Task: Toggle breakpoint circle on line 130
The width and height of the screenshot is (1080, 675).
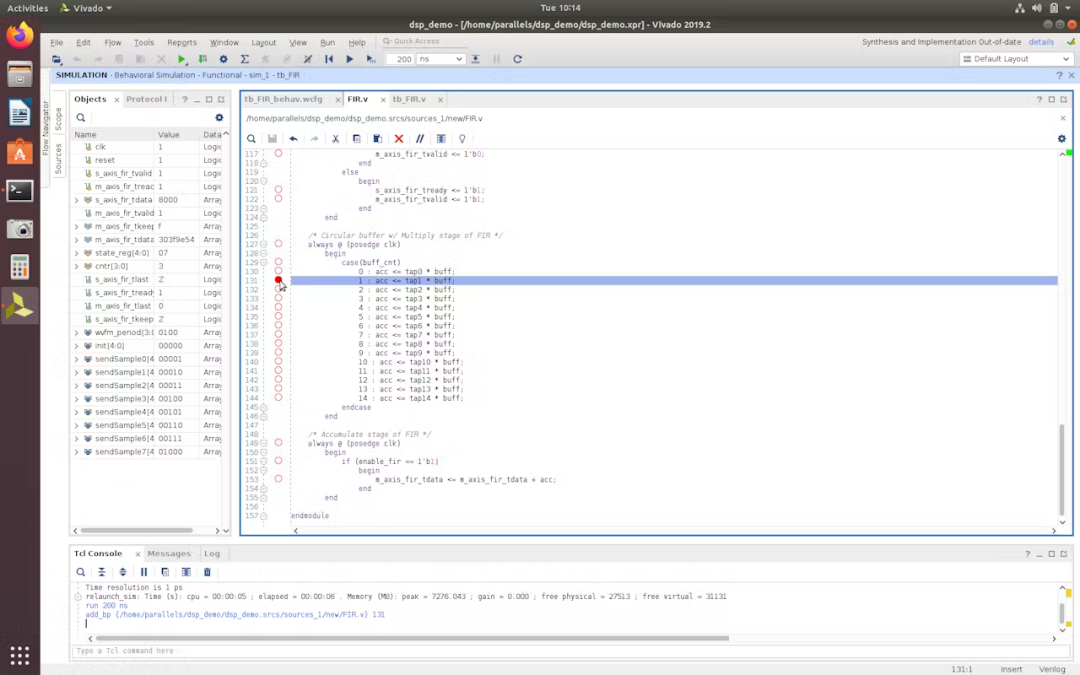Action: 278,272
